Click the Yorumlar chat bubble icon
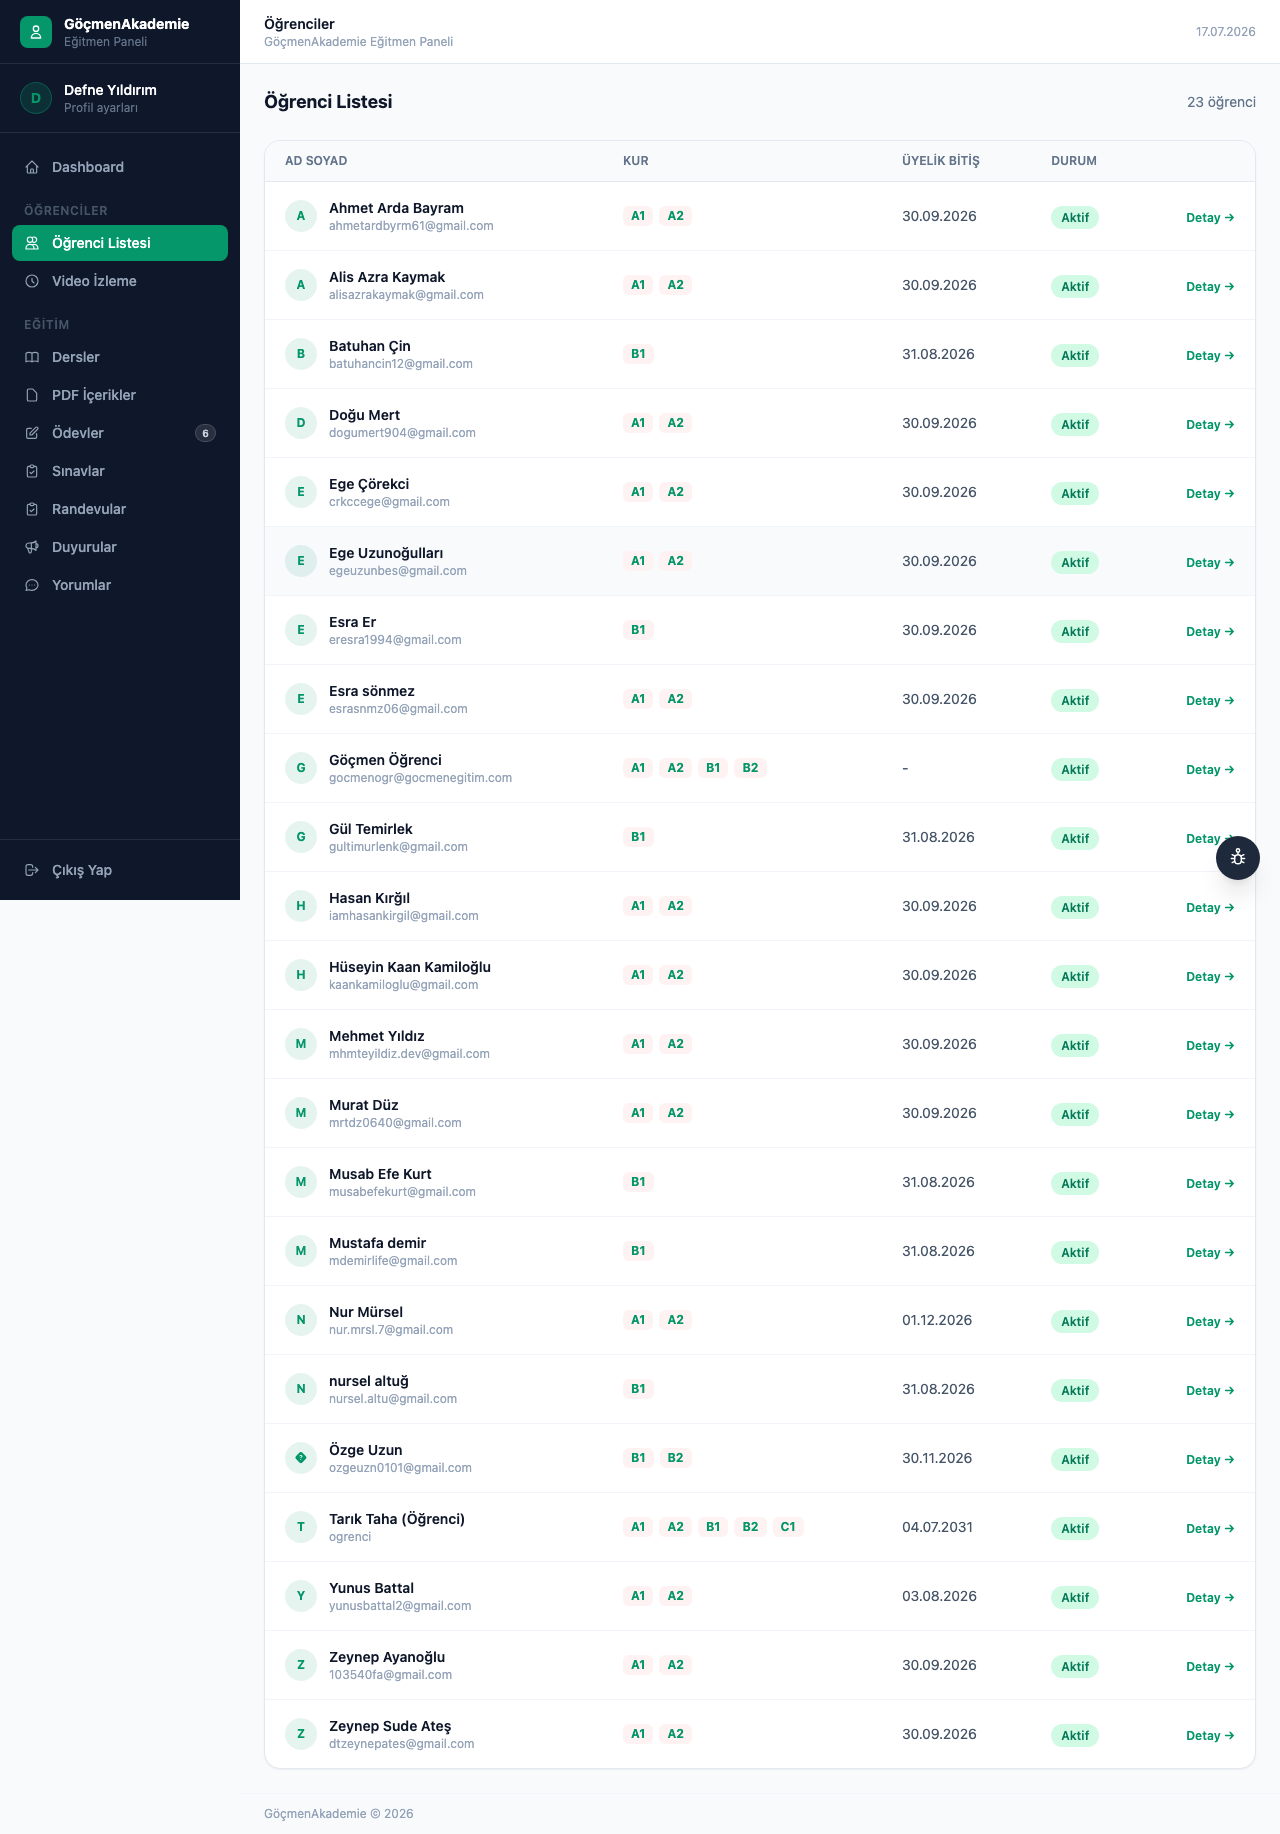 pyautogui.click(x=32, y=585)
